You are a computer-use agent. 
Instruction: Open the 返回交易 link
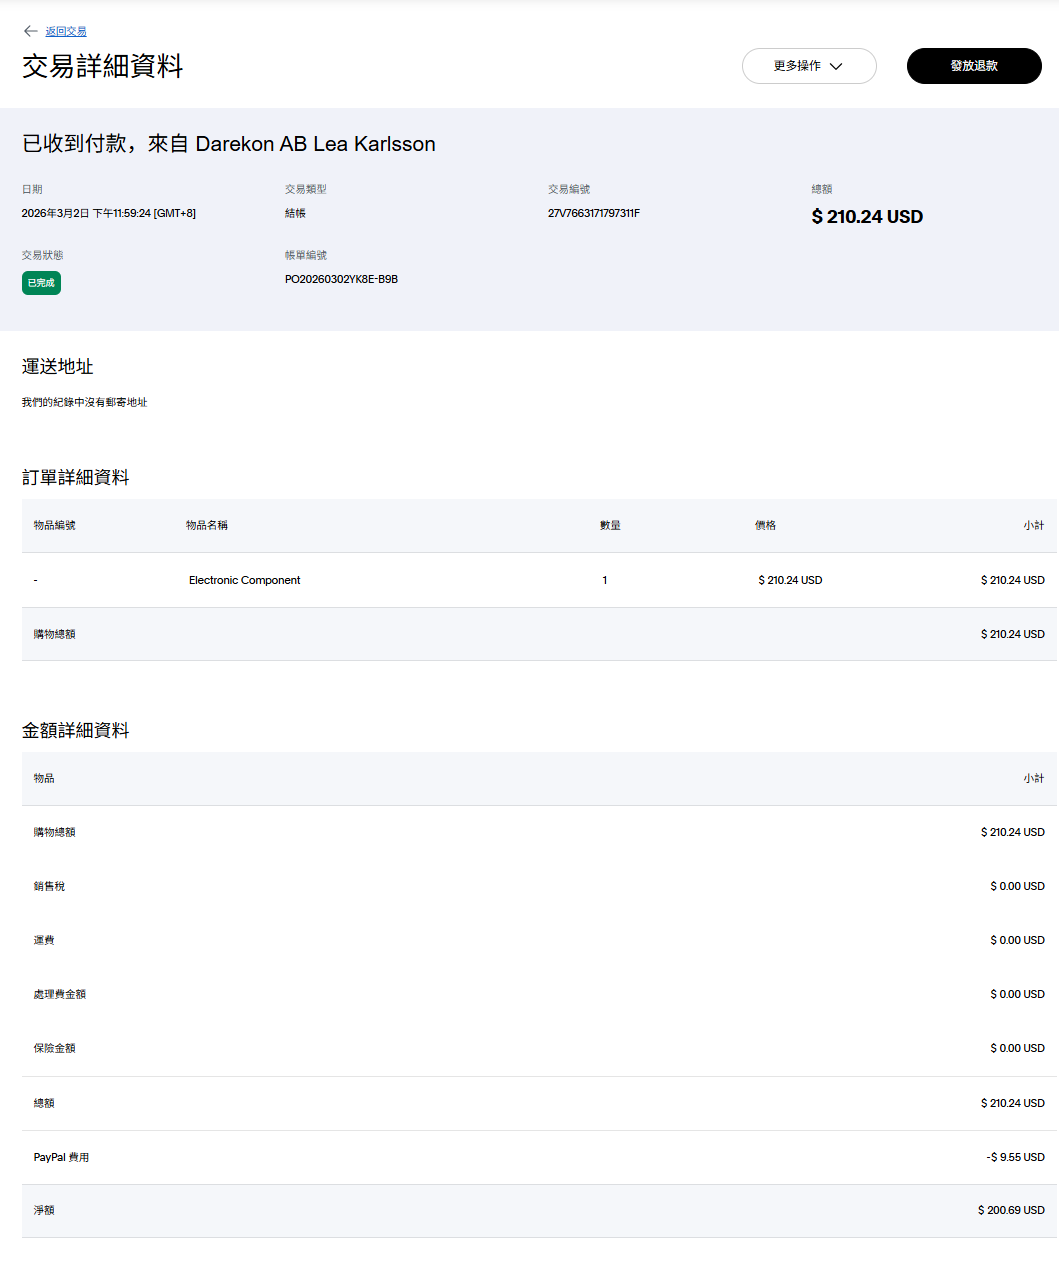pyautogui.click(x=66, y=32)
